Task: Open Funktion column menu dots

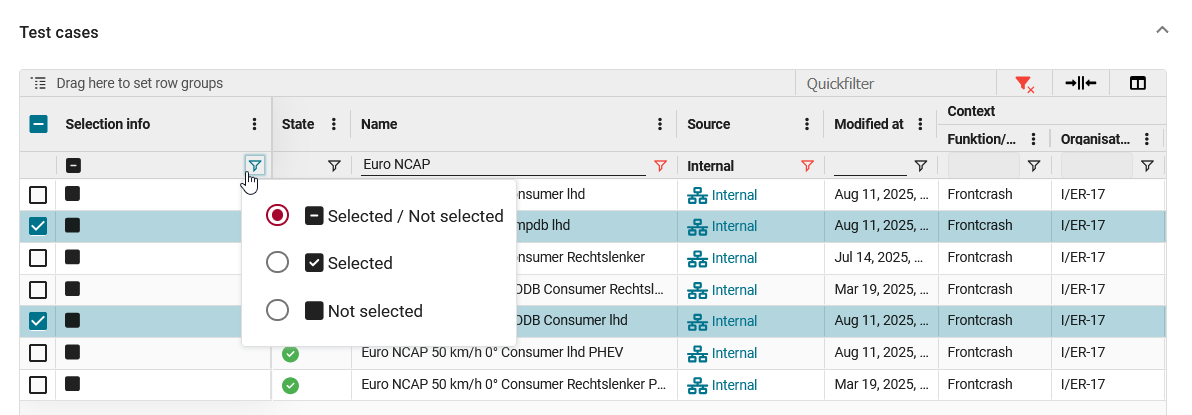Action: click(x=1033, y=139)
